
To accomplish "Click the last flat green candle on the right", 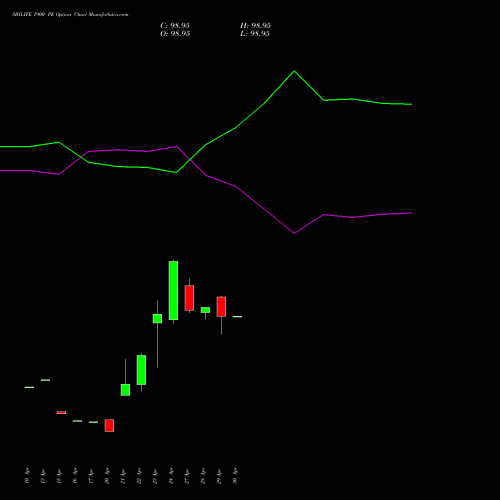I will pyautogui.click(x=237, y=316).
